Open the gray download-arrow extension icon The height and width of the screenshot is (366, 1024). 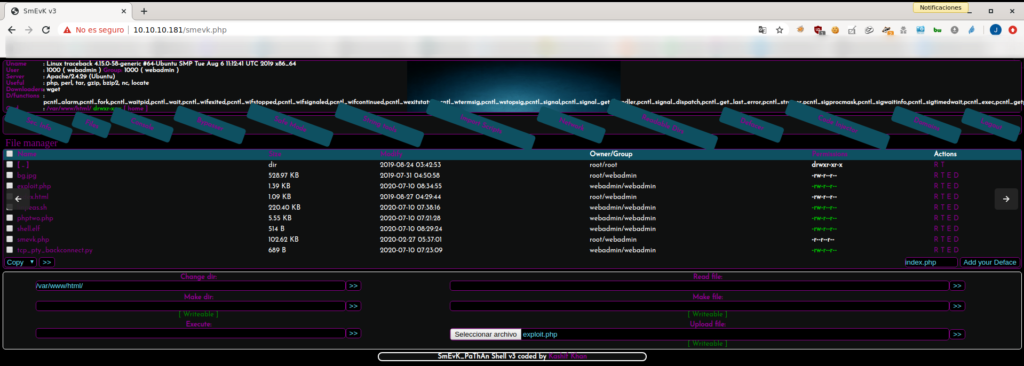pos(954,30)
